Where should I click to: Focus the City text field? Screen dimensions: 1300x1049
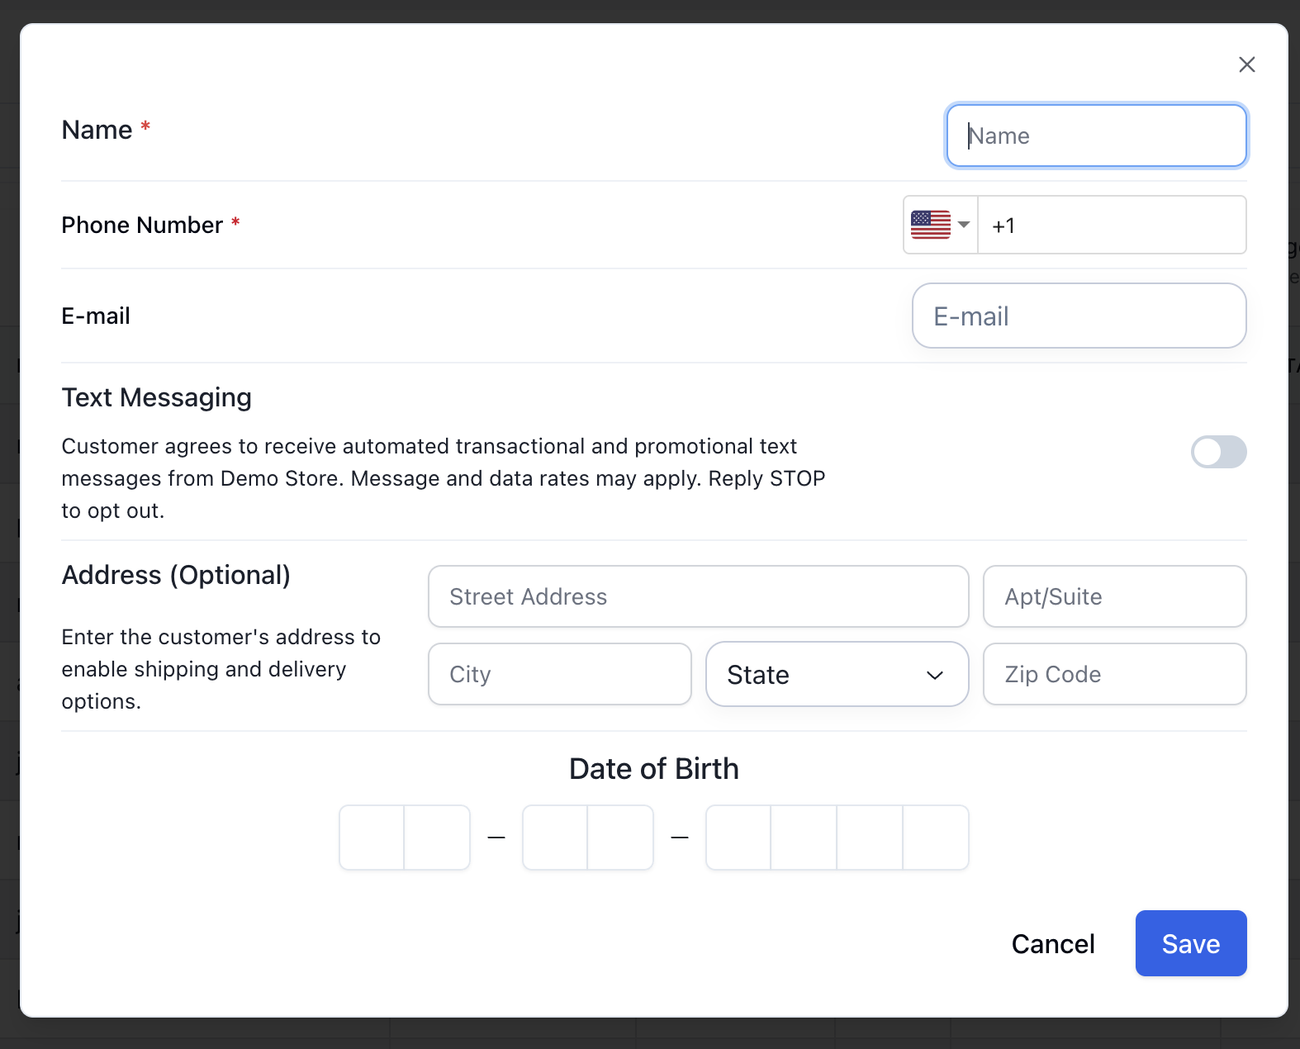pos(559,675)
